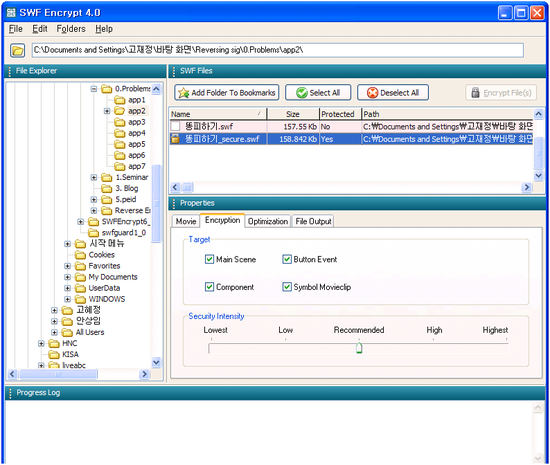Click the Select All button
The width and height of the screenshot is (550, 465).
pos(318,93)
